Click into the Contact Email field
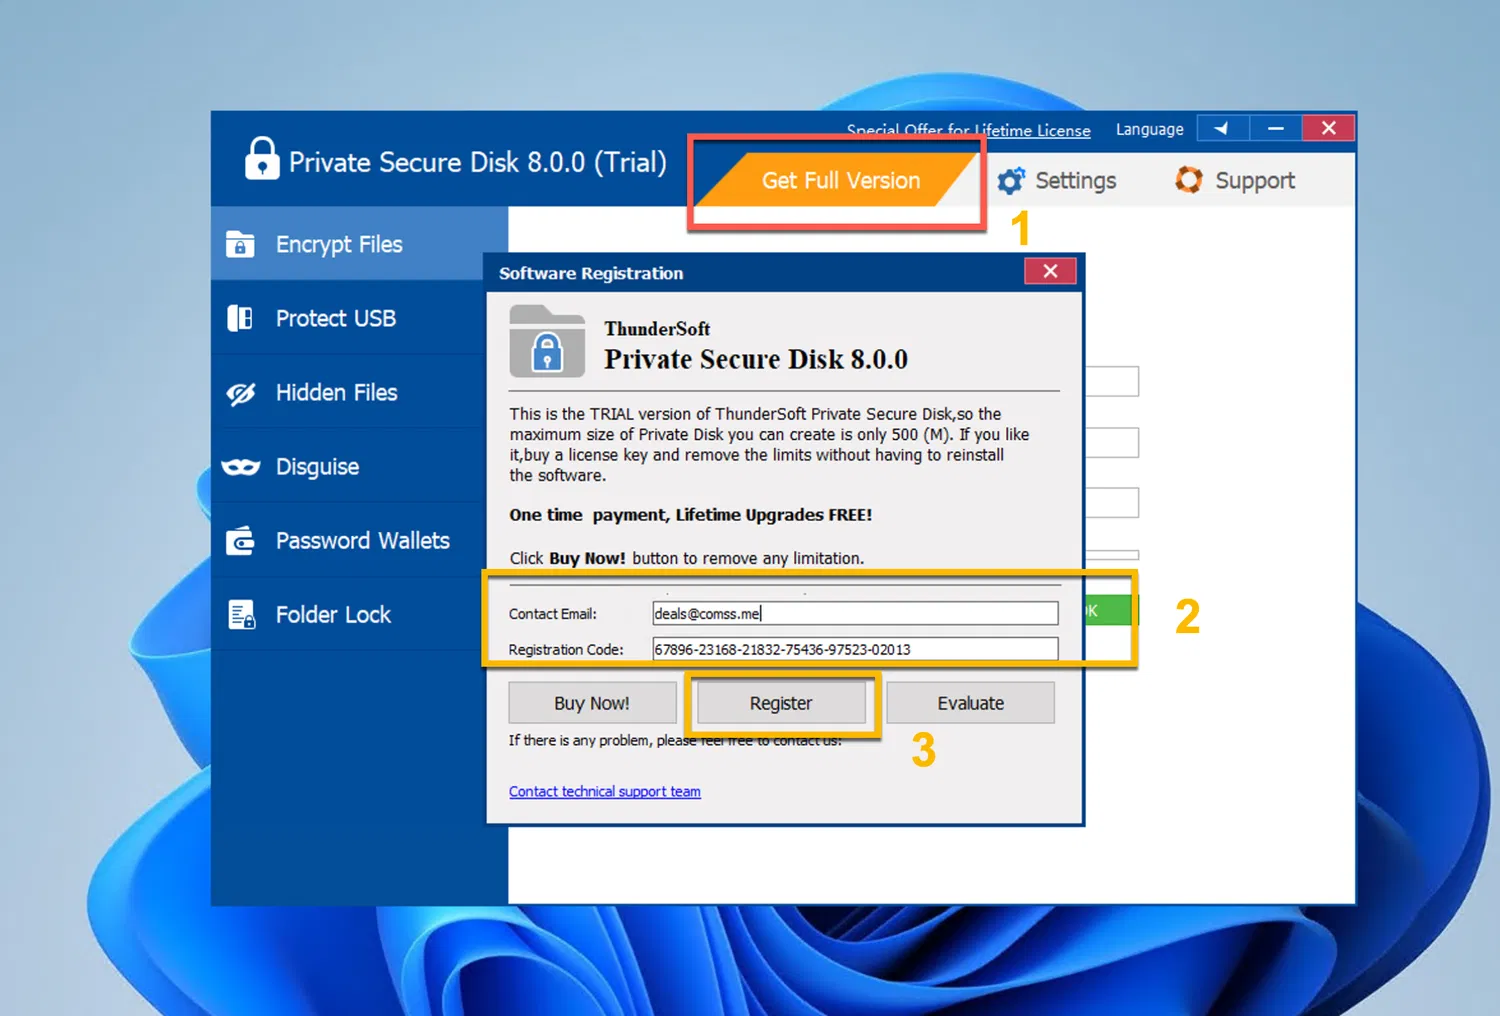This screenshot has width=1500, height=1016. [855, 613]
